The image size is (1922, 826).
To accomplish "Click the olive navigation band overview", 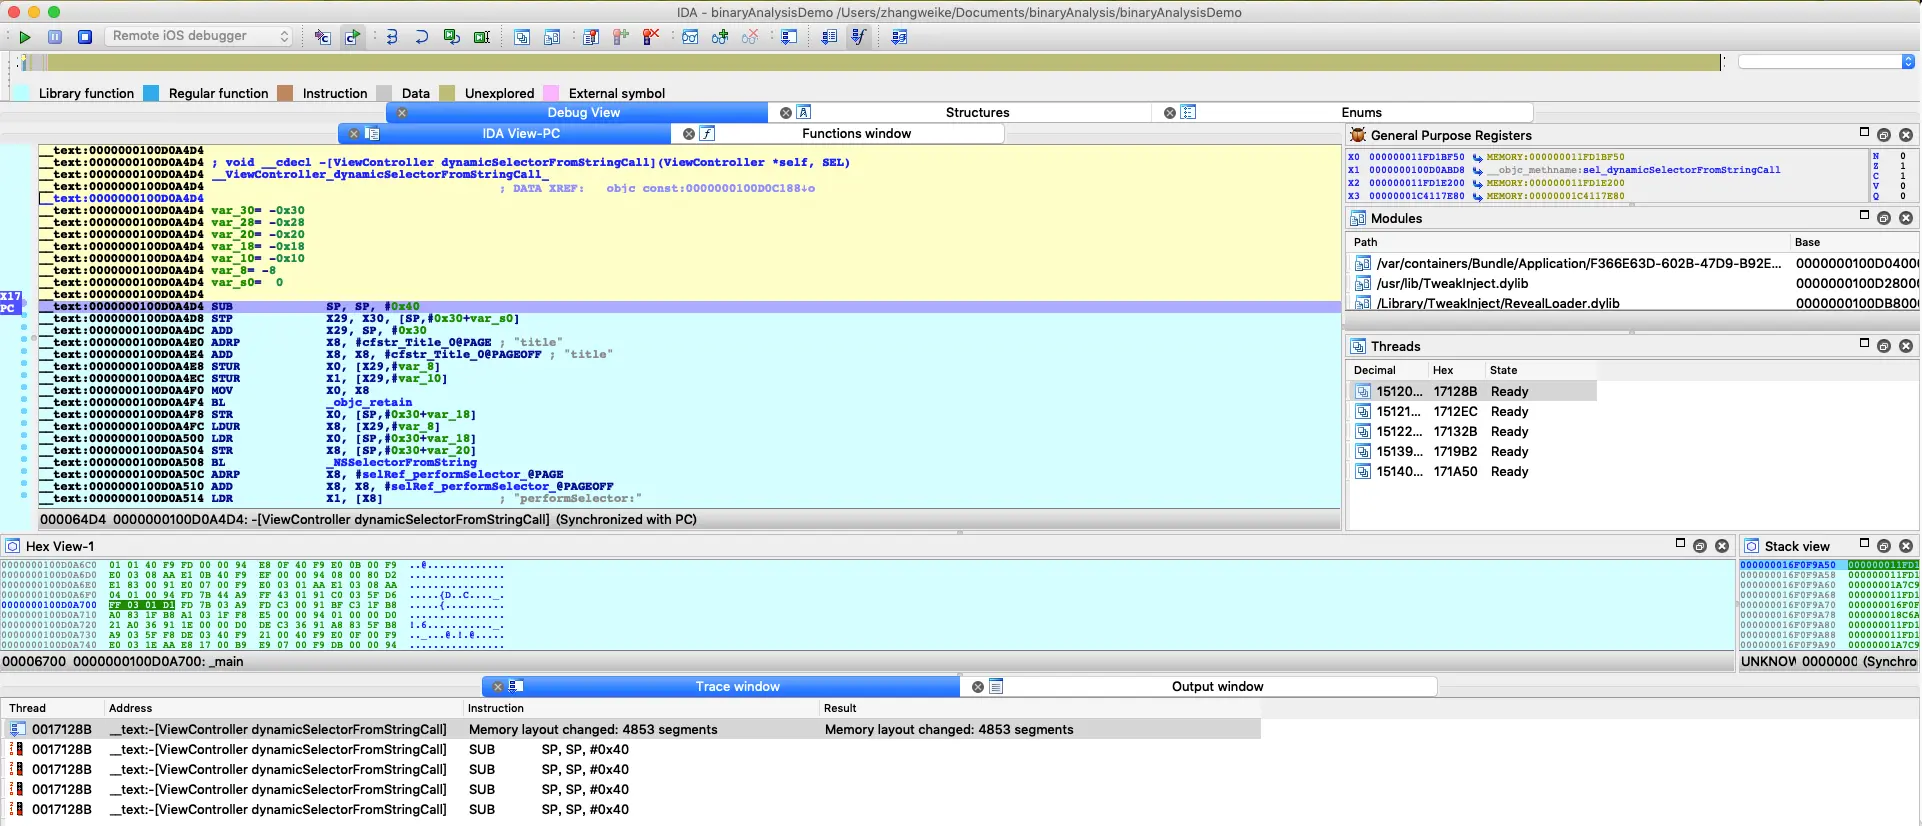I will tap(883, 62).
